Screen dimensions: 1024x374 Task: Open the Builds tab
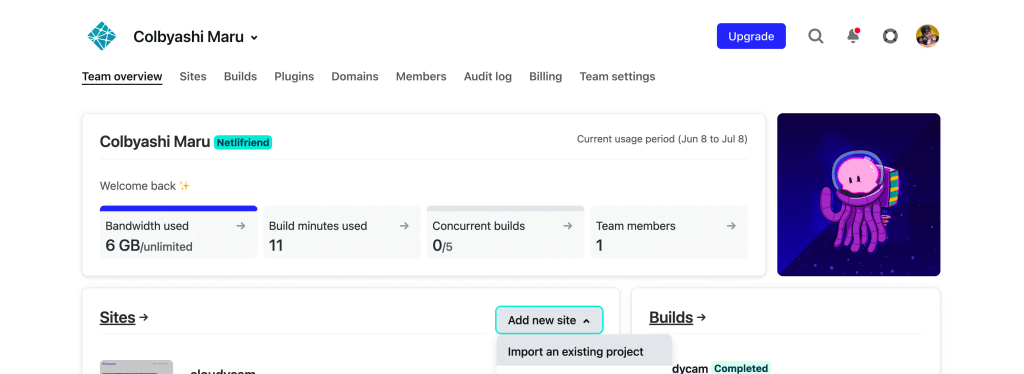(240, 76)
